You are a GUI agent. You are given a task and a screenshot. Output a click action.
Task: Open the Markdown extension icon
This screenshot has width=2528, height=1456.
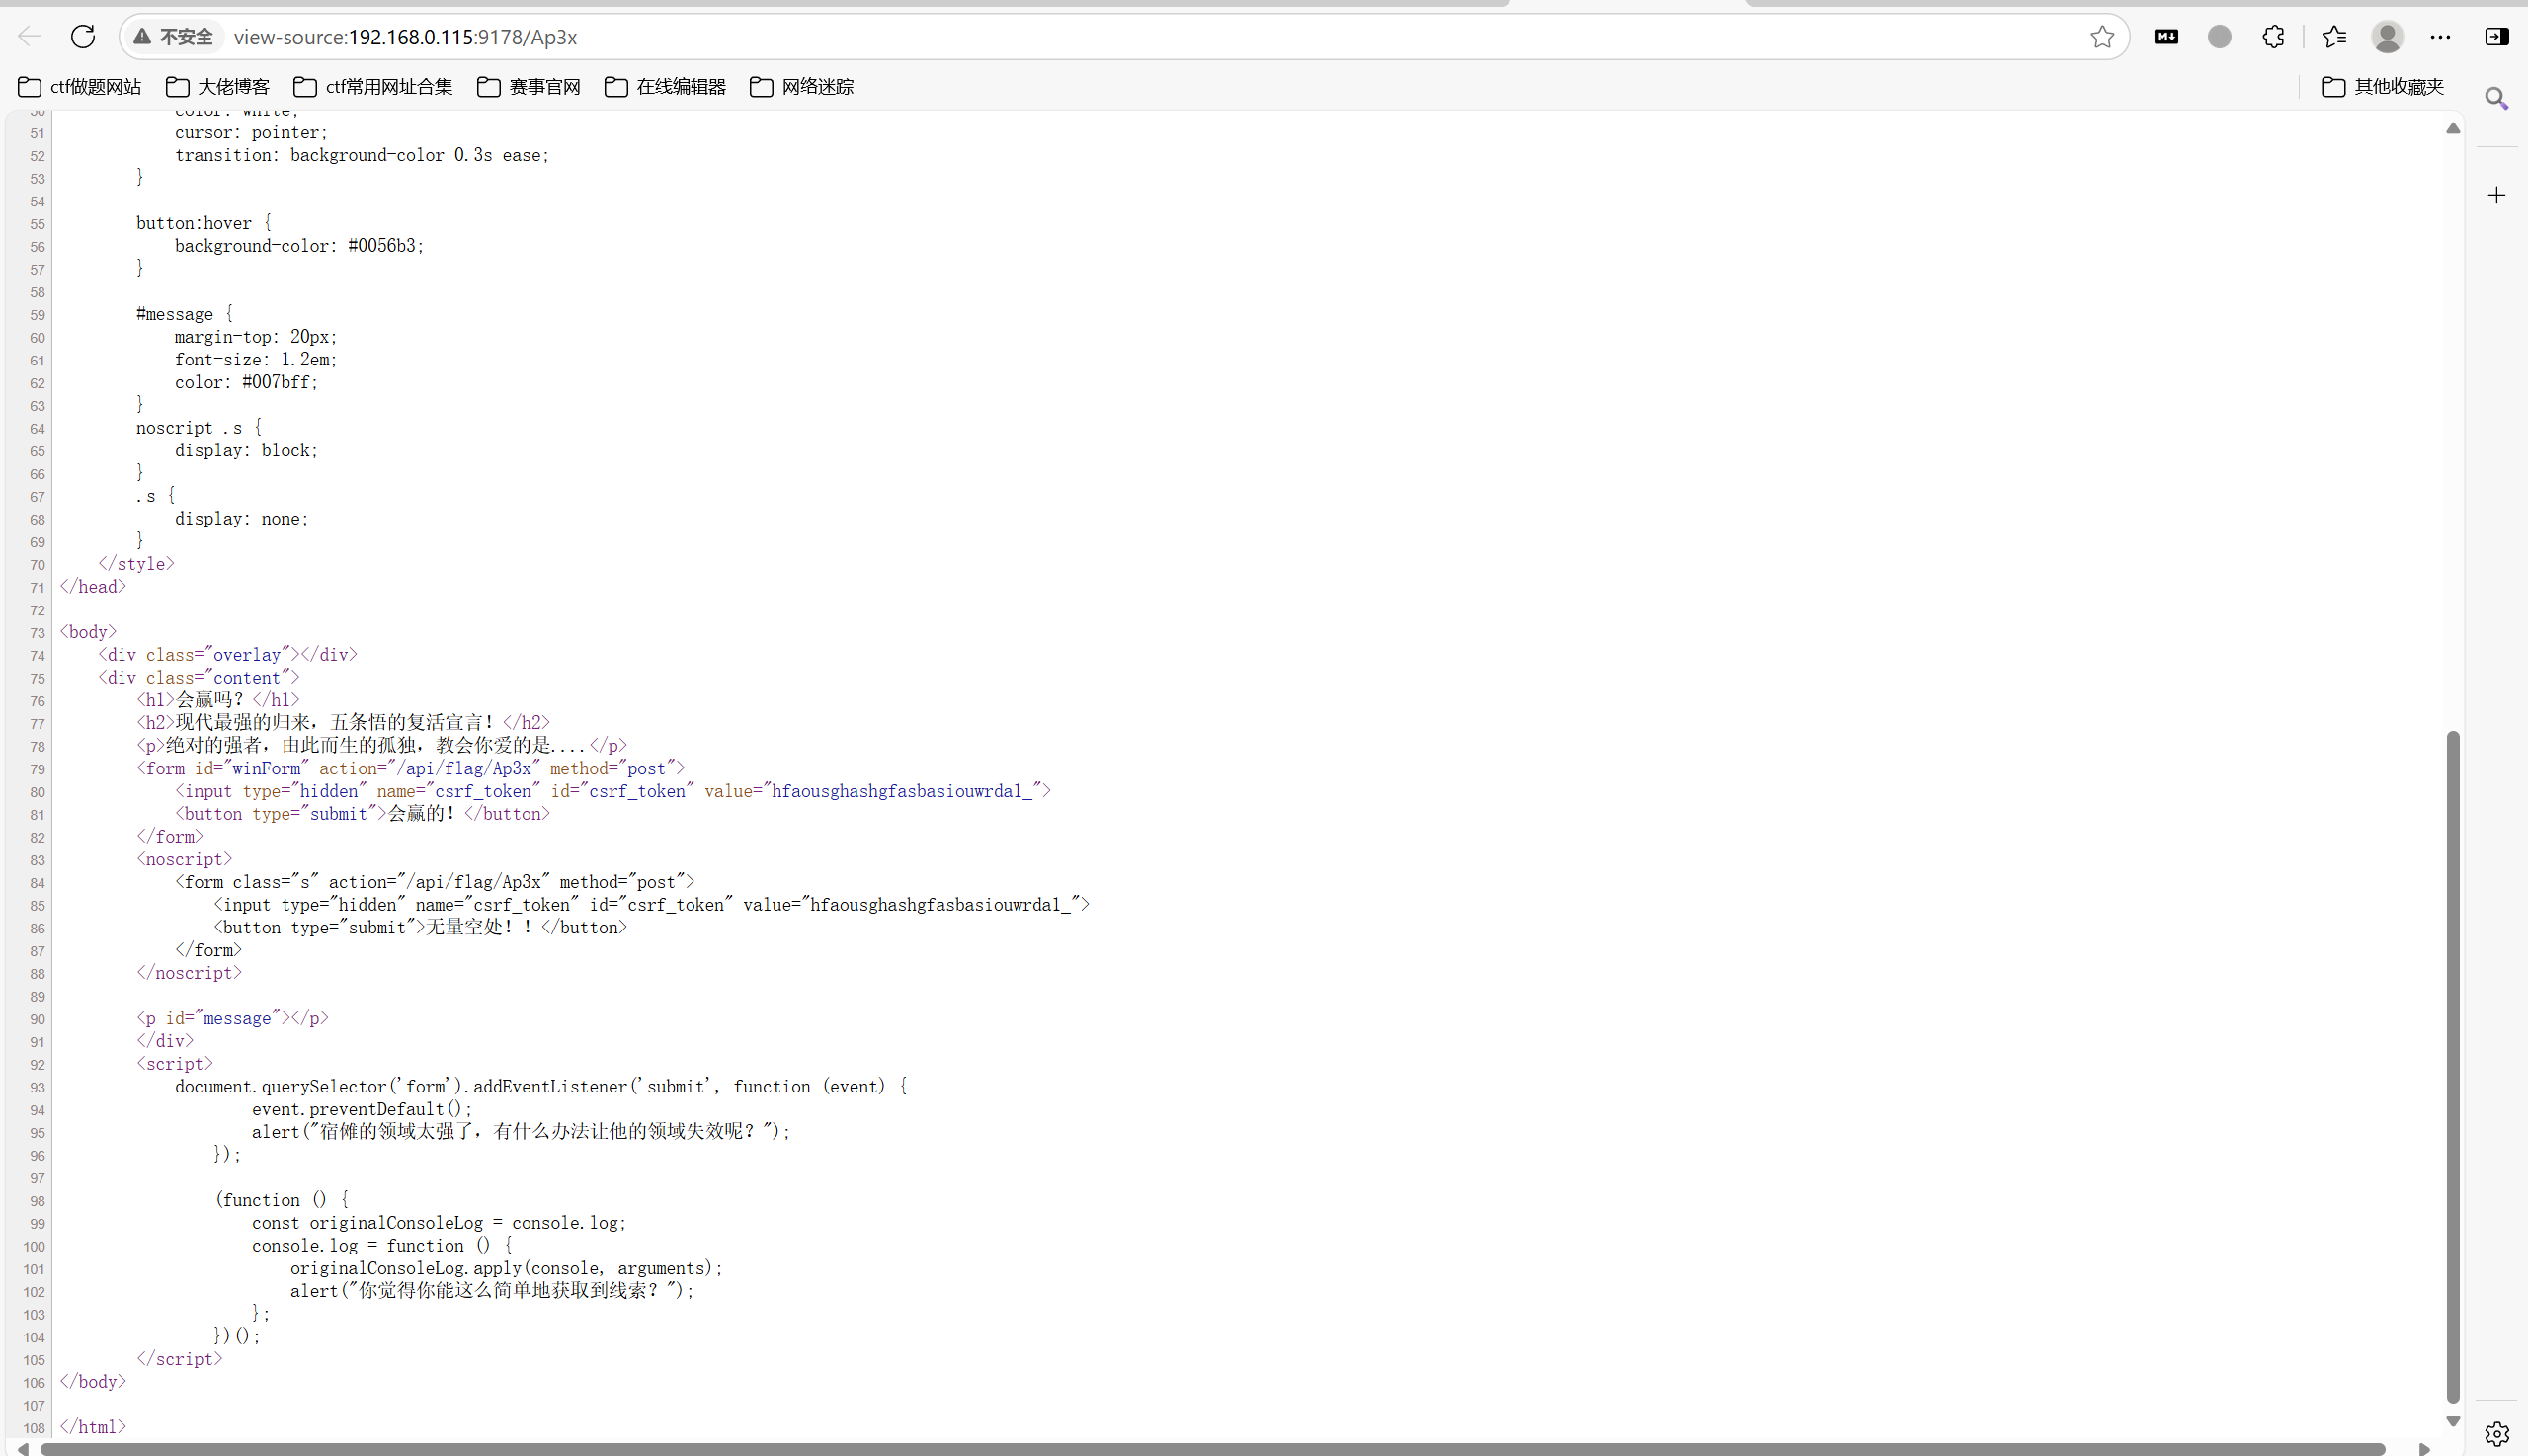click(2166, 37)
